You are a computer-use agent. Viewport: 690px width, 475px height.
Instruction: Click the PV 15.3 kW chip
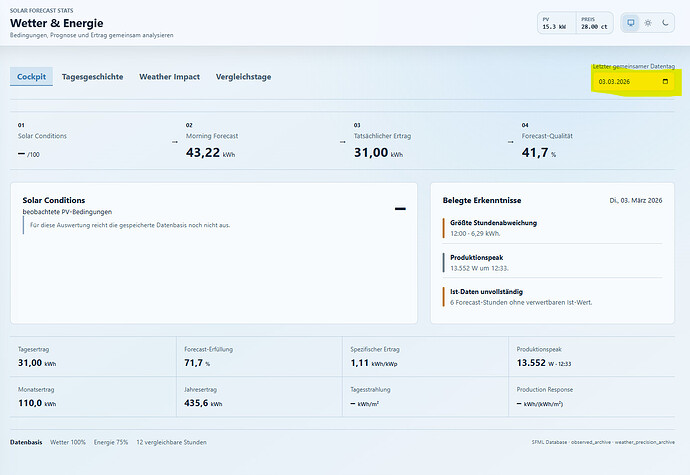557,23
